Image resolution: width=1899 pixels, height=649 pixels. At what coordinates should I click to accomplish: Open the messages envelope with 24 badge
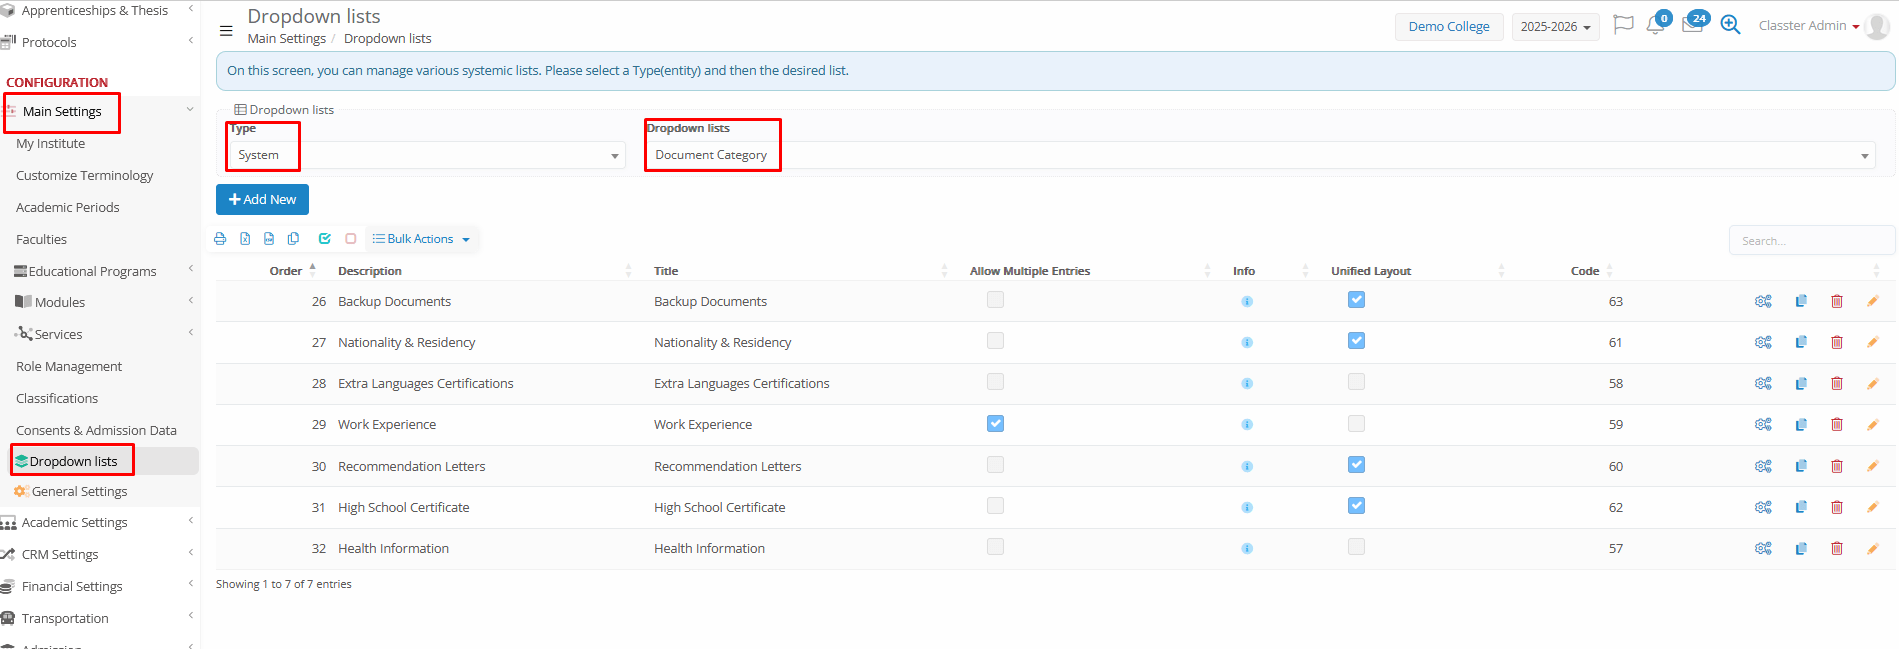1692,26
